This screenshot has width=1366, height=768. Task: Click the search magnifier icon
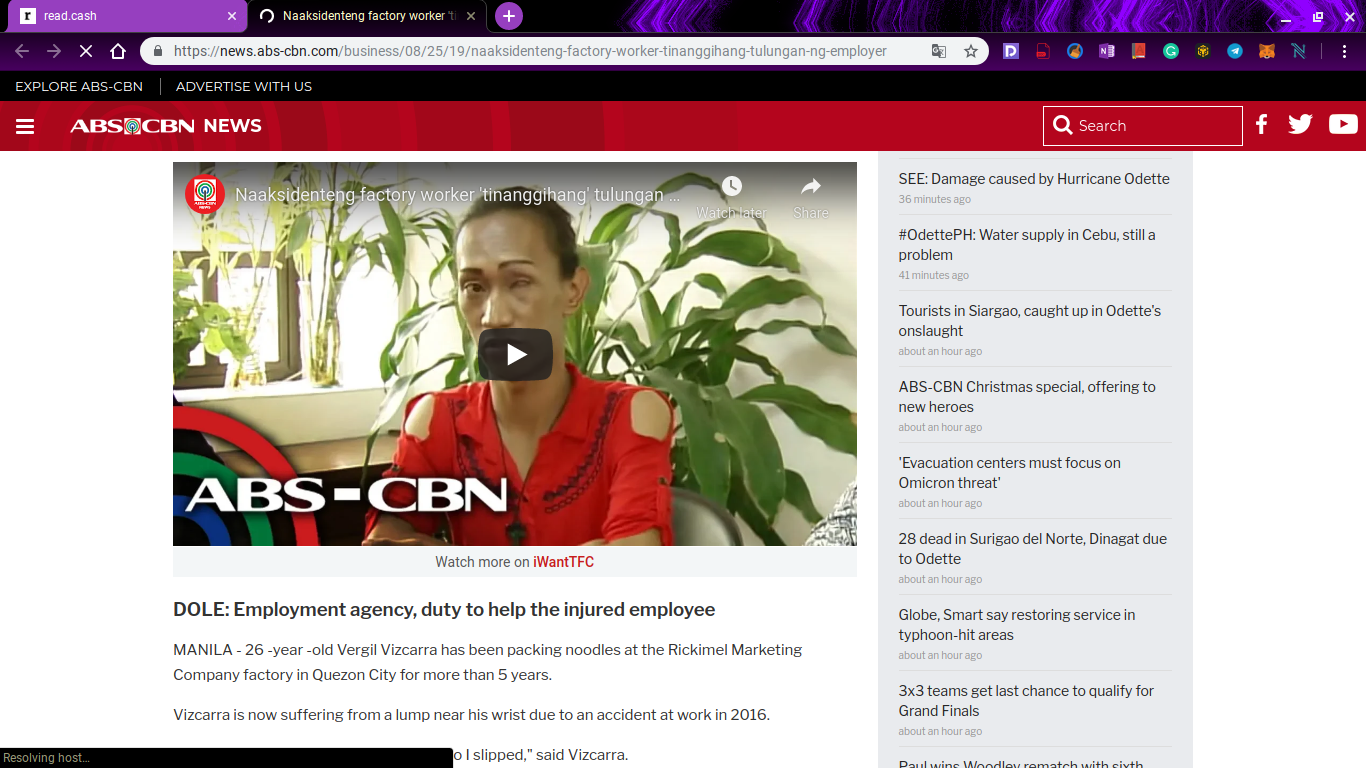pyautogui.click(x=1062, y=126)
